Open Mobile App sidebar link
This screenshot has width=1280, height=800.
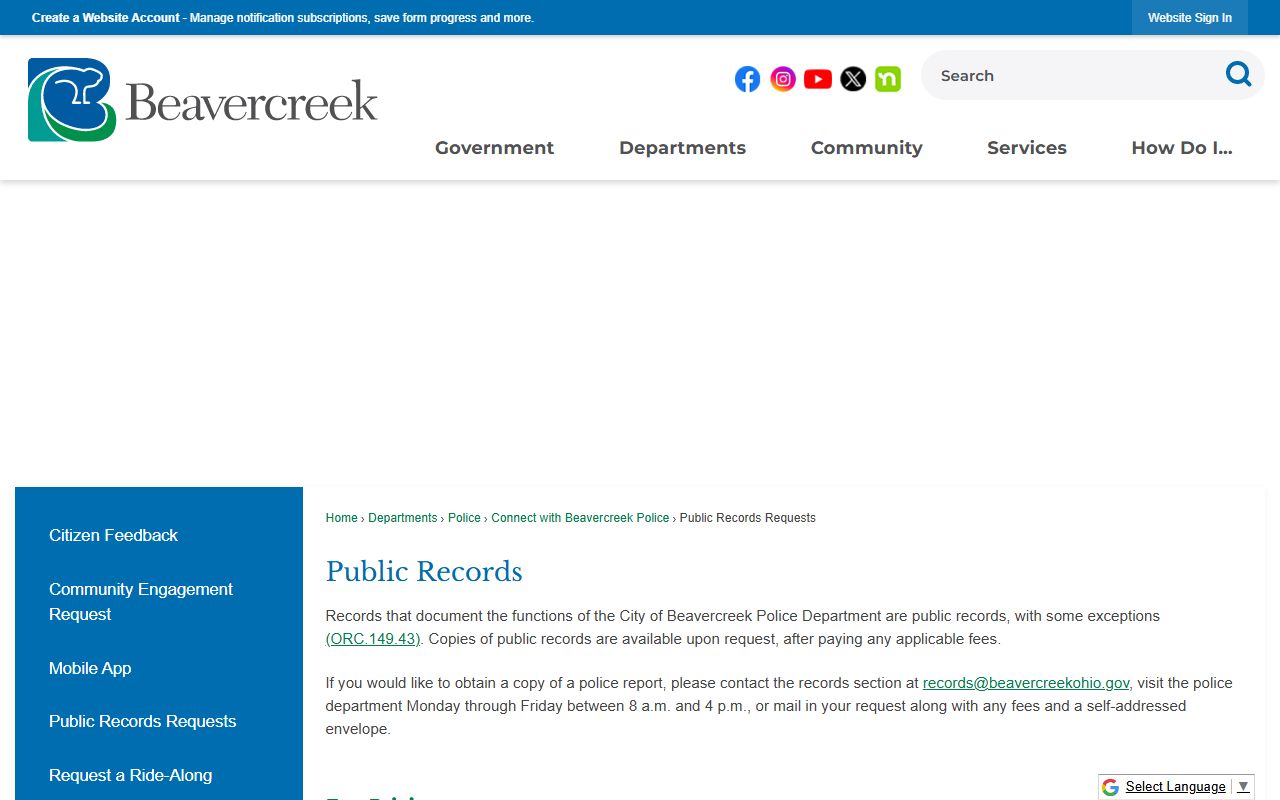coord(90,669)
